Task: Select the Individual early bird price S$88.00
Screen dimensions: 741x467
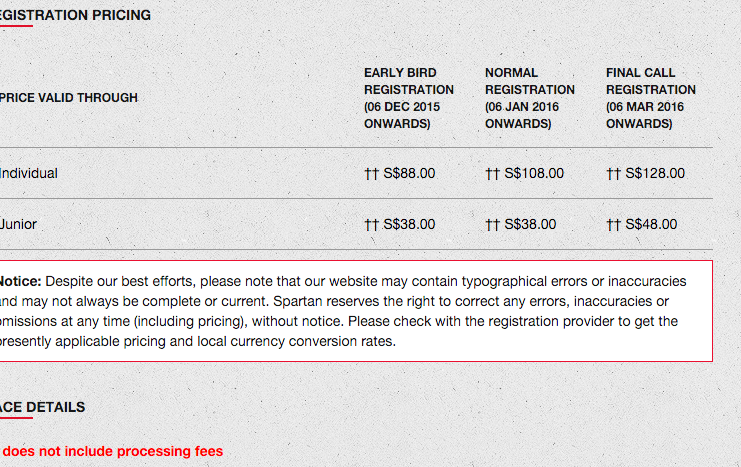Action: (x=409, y=174)
